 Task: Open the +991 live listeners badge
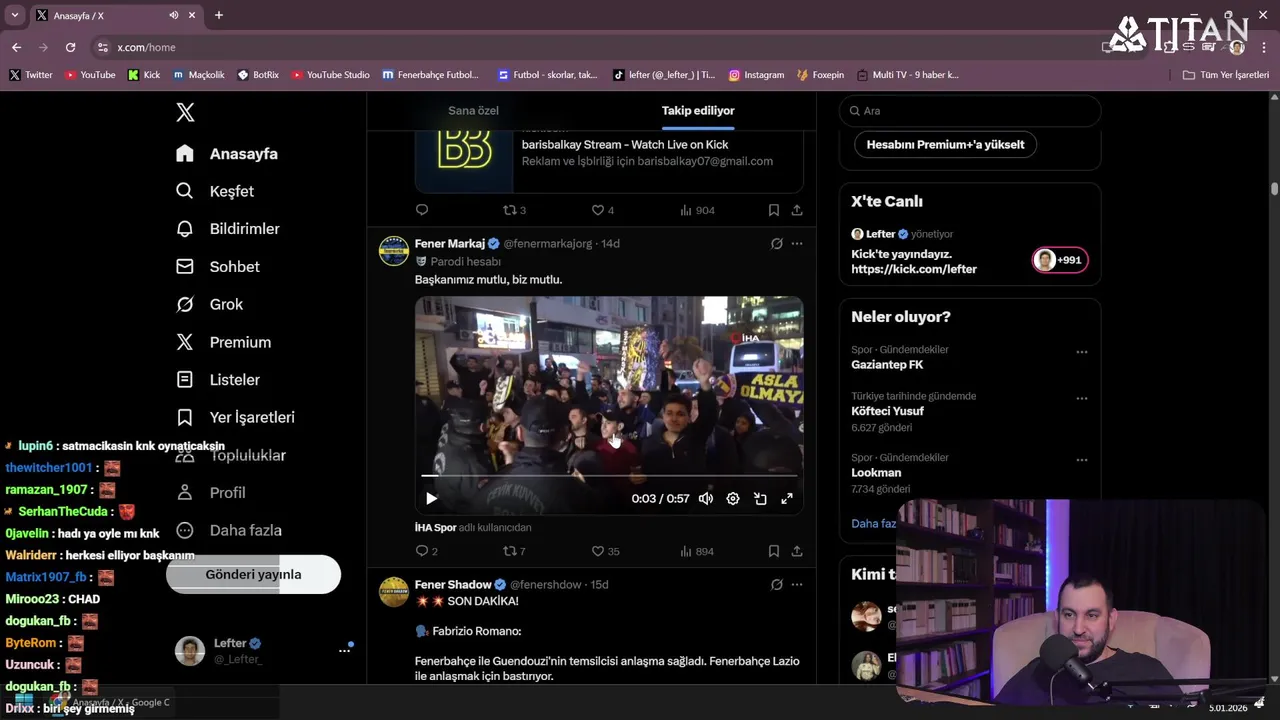[x=1060, y=260]
